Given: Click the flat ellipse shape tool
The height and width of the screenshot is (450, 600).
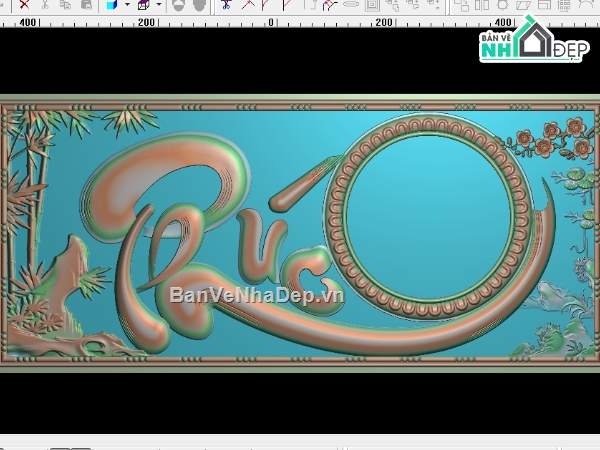Looking at the screenshot, I should (x=351, y=4).
